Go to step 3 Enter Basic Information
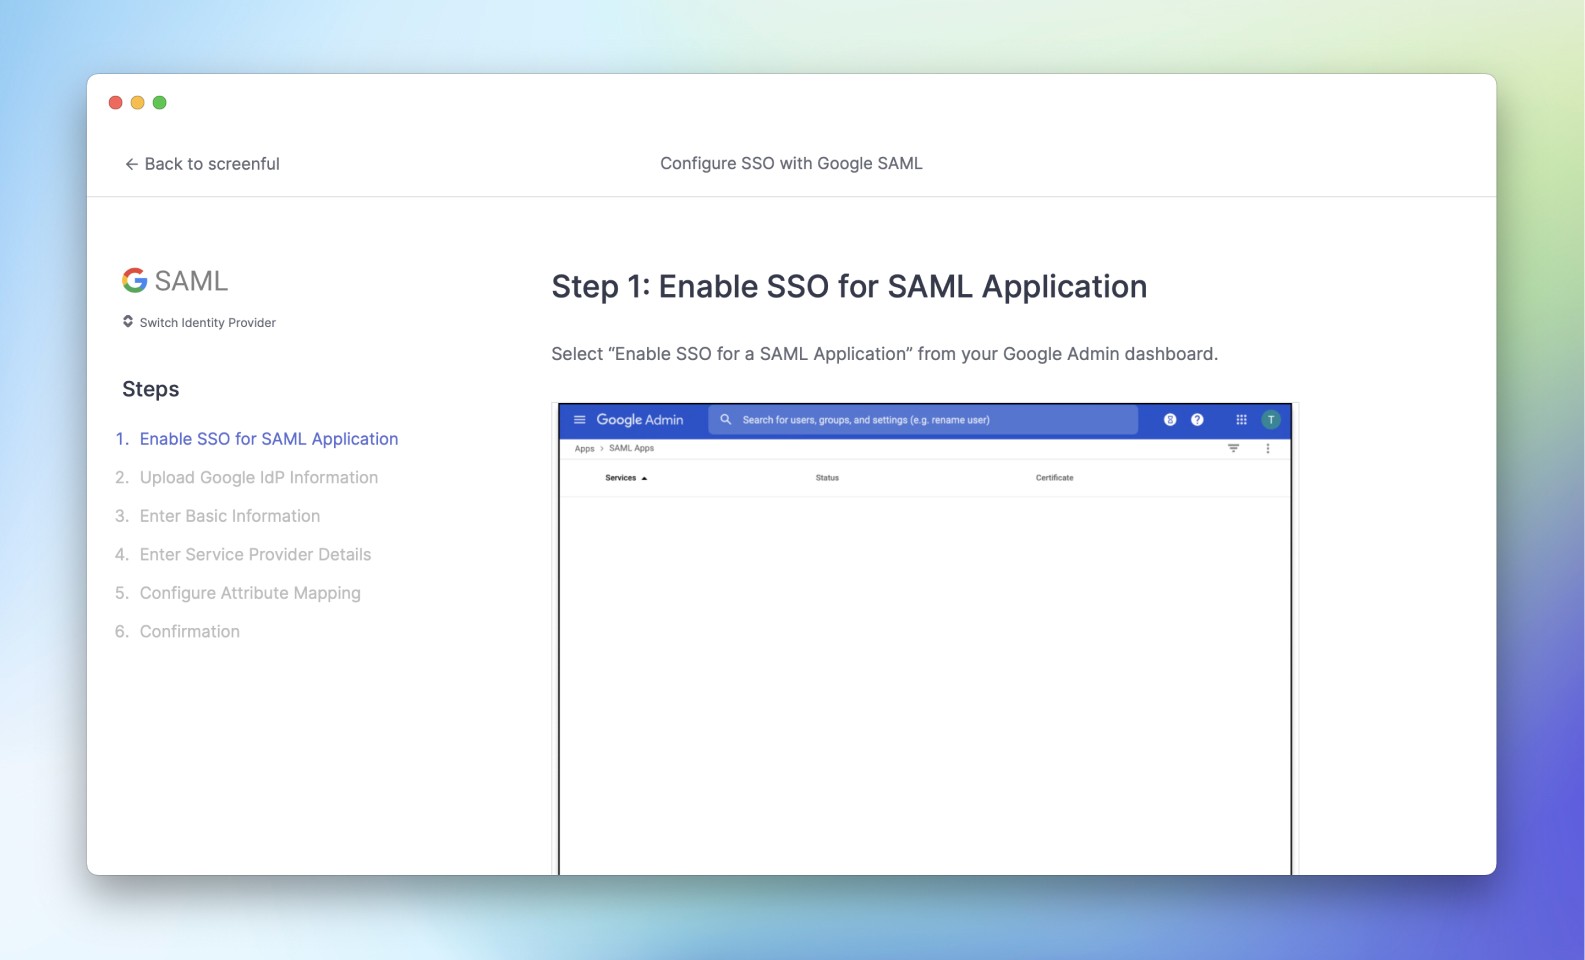This screenshot has height=960, width=1585. pyautogui.click(x=218, y=516)
